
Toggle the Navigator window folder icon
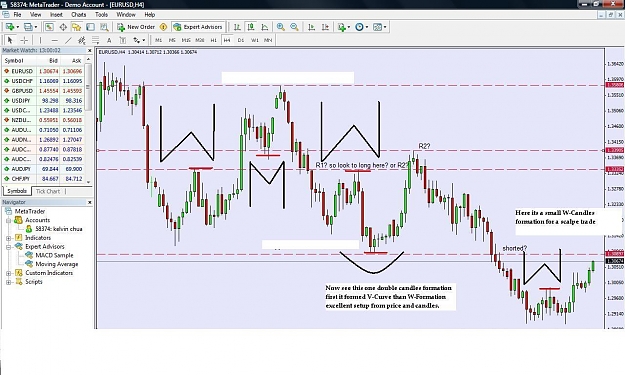77,27
